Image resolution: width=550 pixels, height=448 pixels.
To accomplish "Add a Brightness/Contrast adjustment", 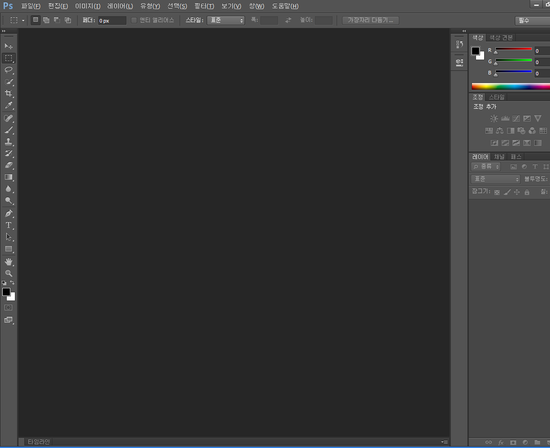I will (494, 118).
